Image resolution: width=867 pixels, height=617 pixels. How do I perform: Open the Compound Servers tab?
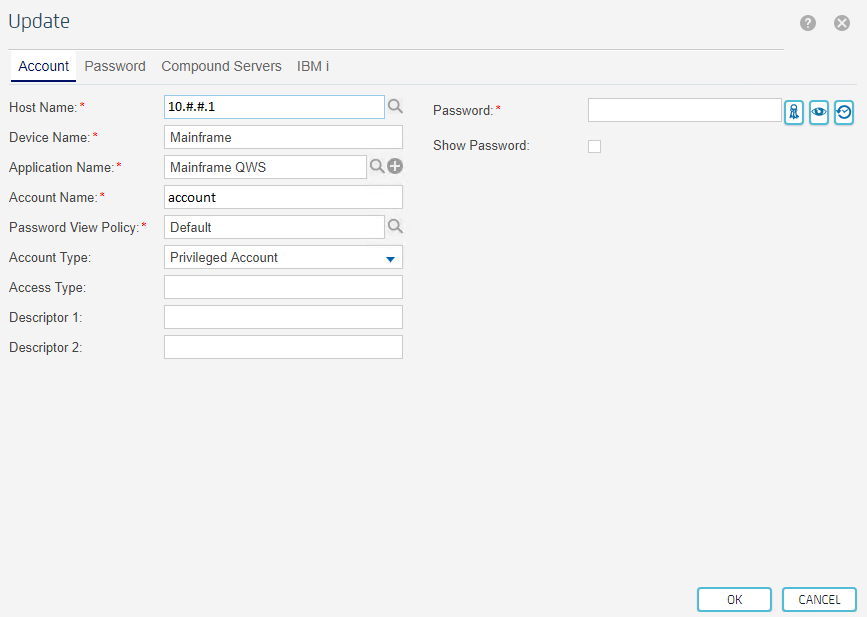[221, 66]
